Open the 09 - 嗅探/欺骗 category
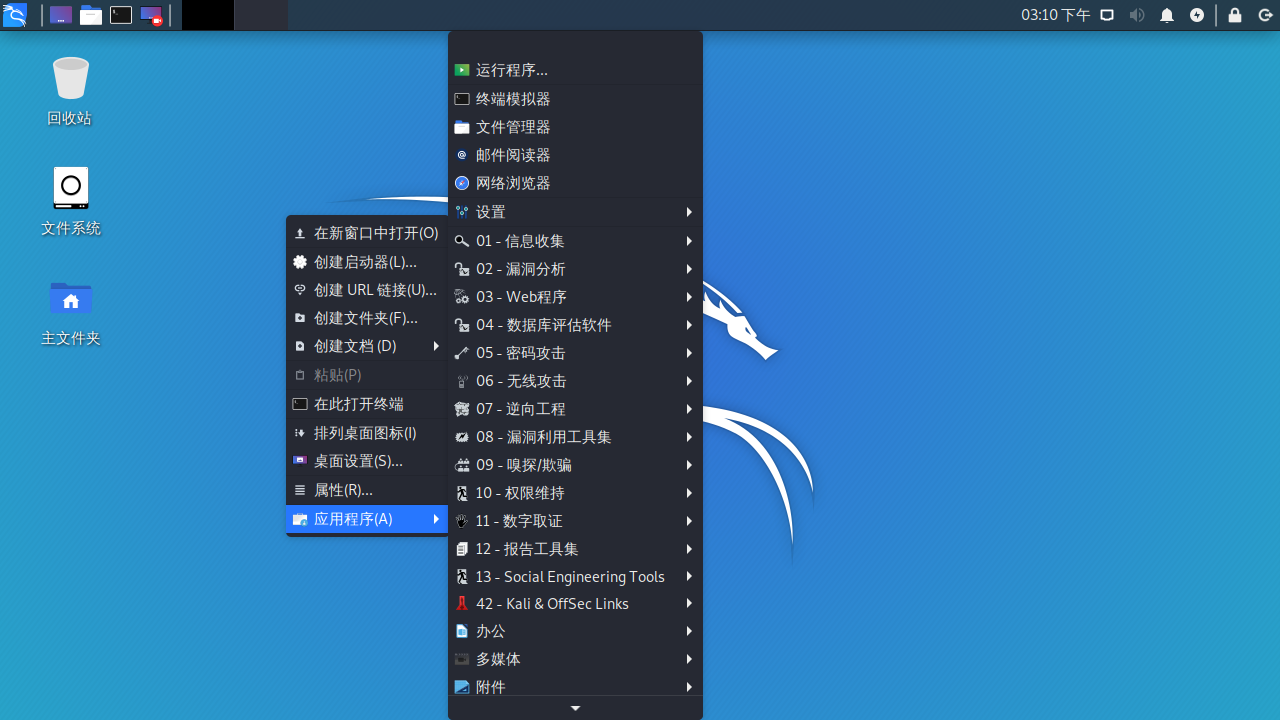This screenshot has width=1280, height=720. pyautogui.click(x=575, y=465)
